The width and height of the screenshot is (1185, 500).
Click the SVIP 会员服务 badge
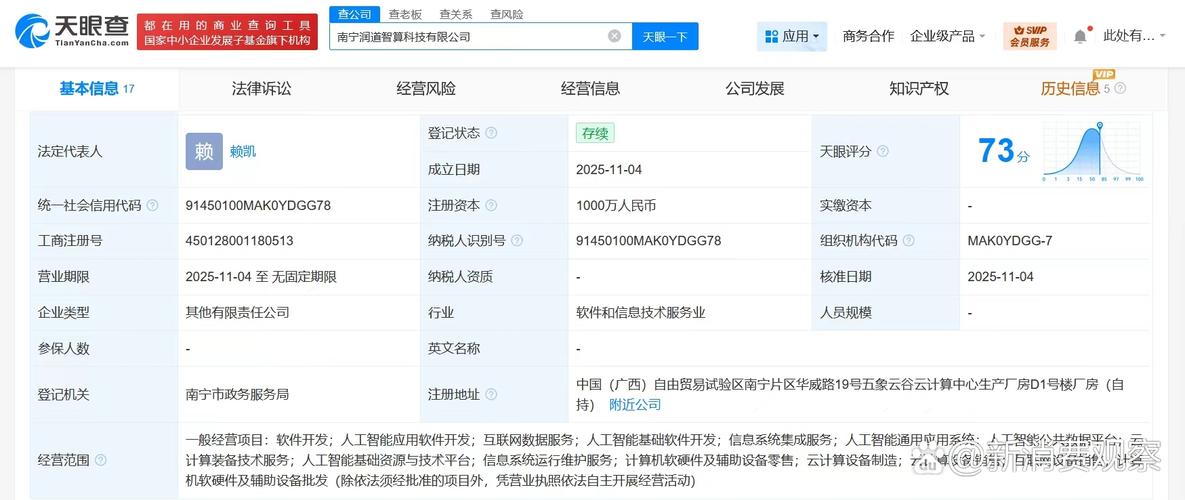pyautogui.click(x=1029, y=35)
